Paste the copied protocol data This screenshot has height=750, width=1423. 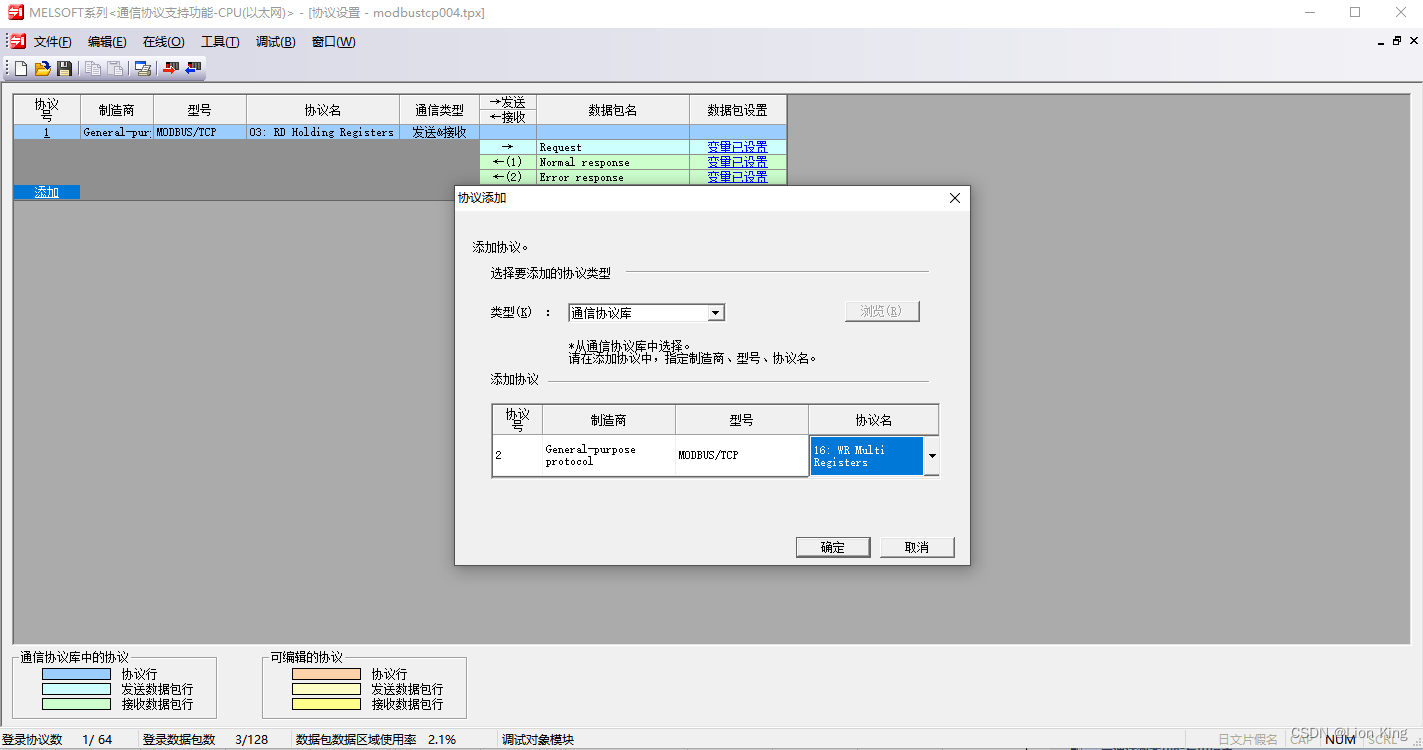point(114,68)
